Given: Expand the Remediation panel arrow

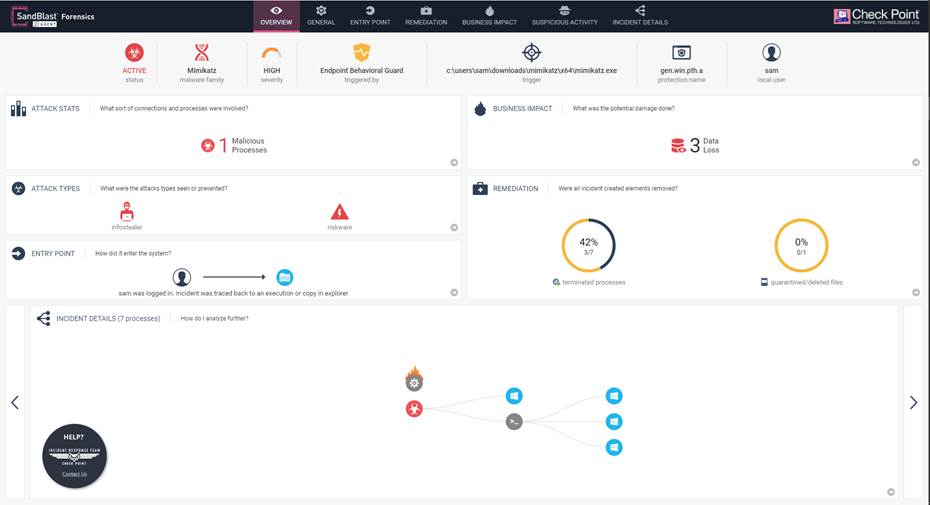Looking at the screenshot, I should (915, 292).
